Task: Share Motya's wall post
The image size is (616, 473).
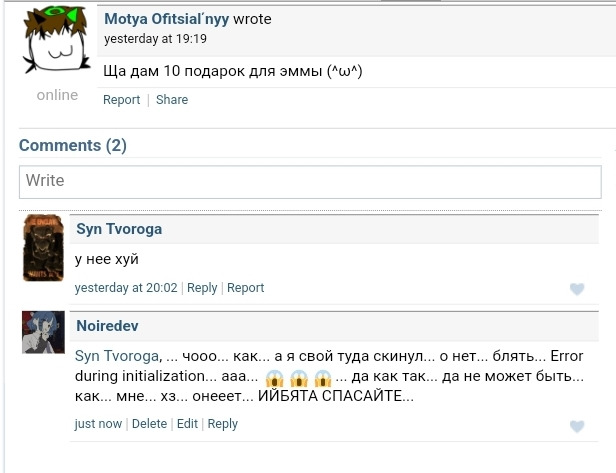Action: pyautogui.click(x=172, y=100)
